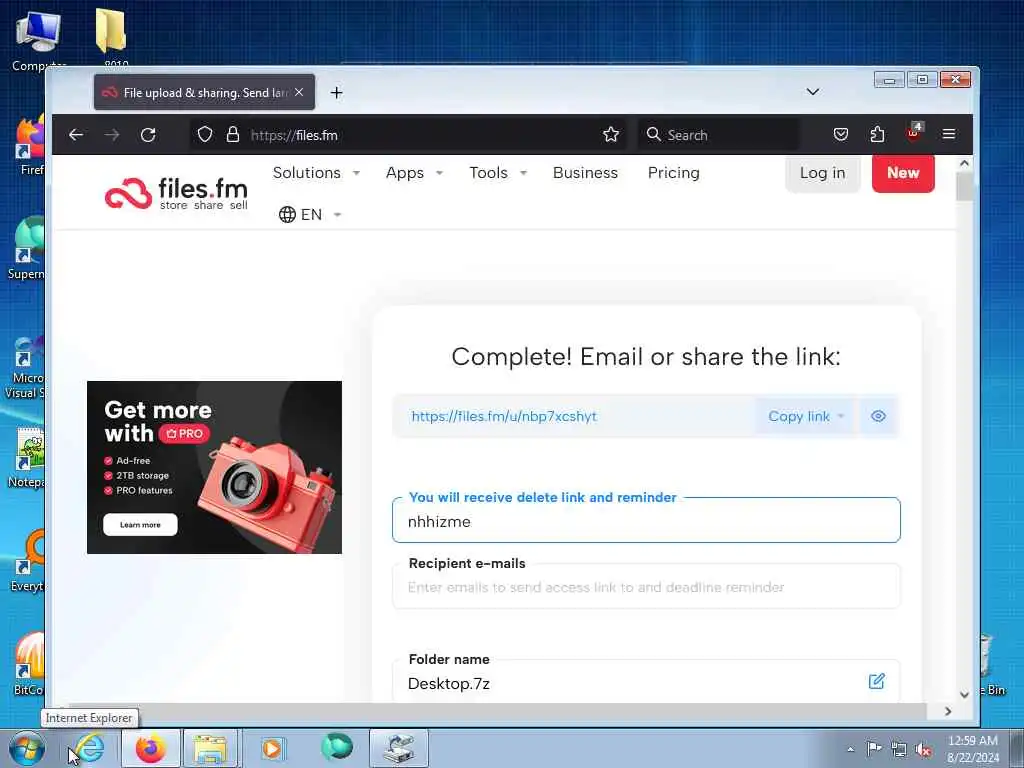Screen dimensions: 1024x768
Task: Click the page vertical scrollbar thumb
Action: tap(964, 187)
